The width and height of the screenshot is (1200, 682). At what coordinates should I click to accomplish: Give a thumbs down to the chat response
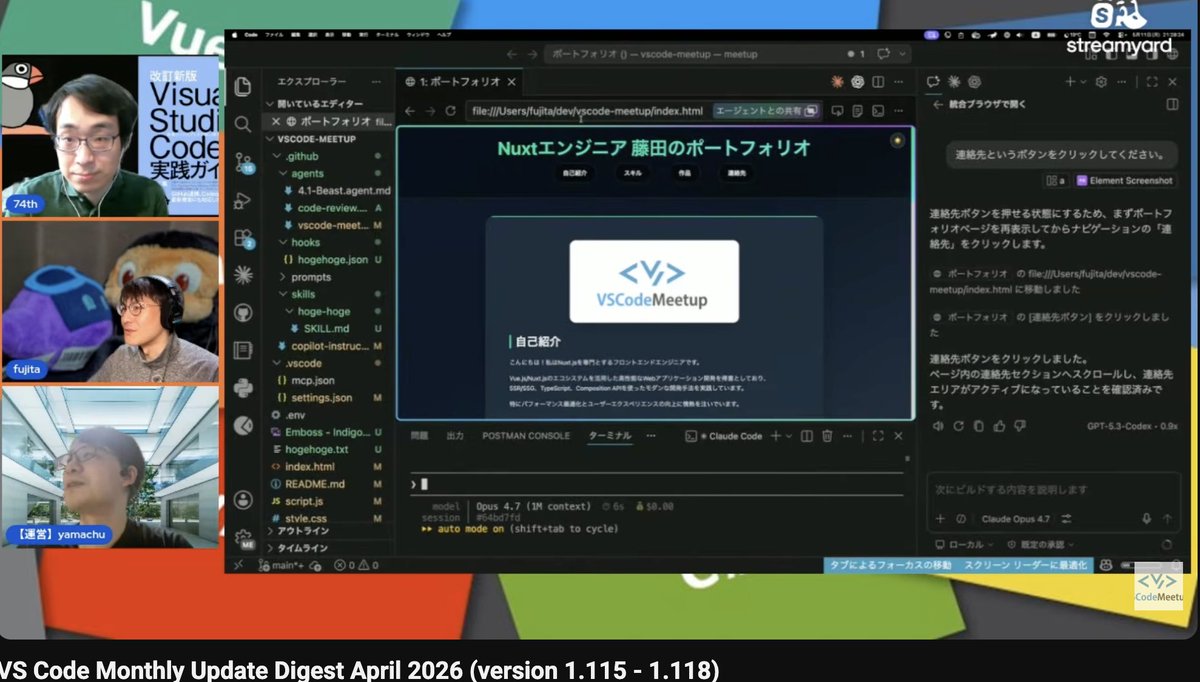[x=1021, y=426]
